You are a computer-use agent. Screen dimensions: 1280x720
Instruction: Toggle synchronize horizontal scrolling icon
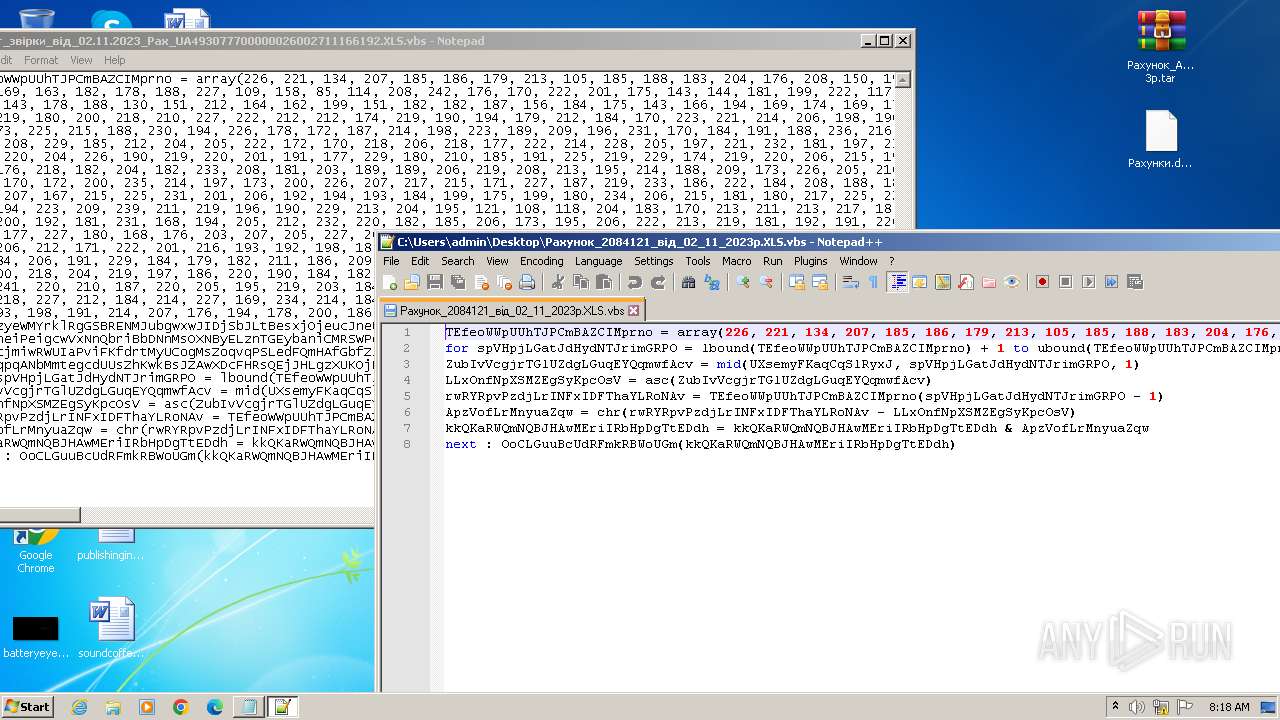pos(820,282)
